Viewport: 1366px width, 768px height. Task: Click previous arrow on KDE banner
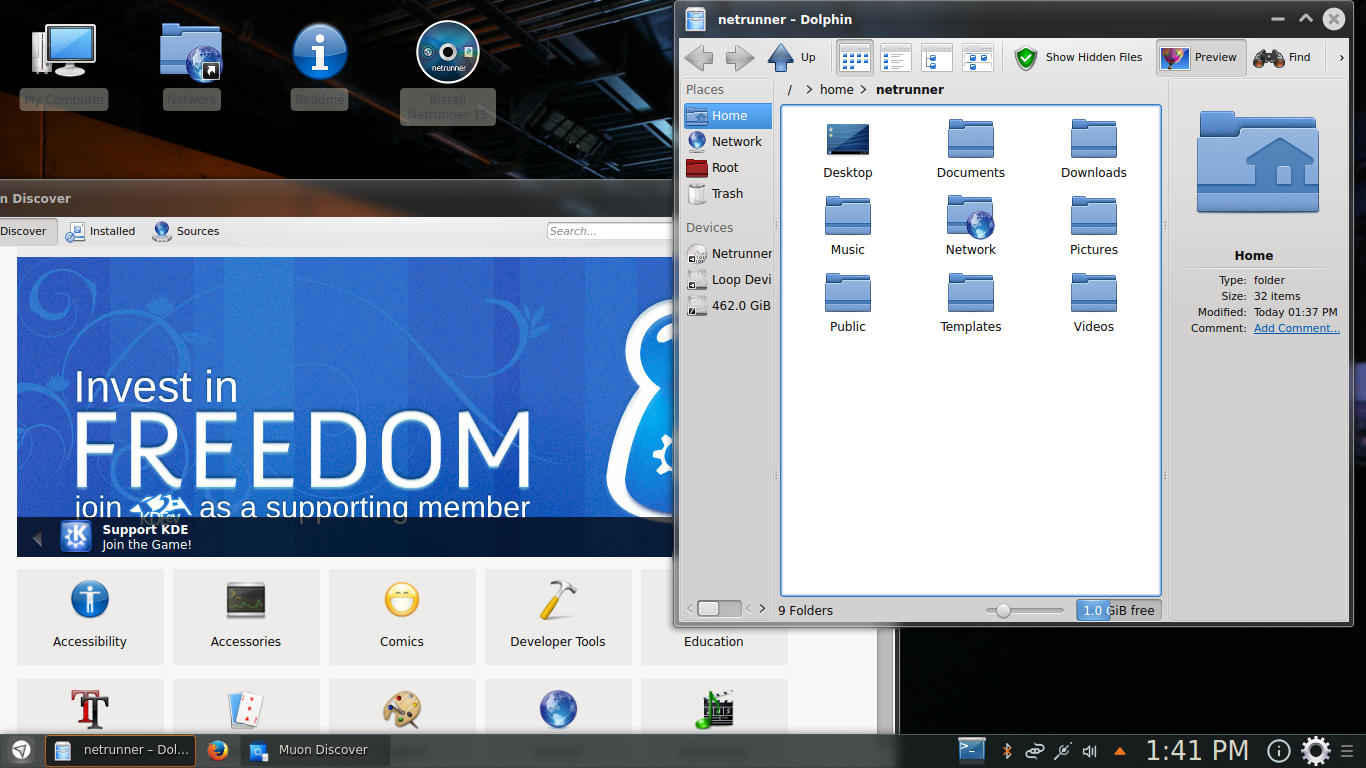(37, 539)
